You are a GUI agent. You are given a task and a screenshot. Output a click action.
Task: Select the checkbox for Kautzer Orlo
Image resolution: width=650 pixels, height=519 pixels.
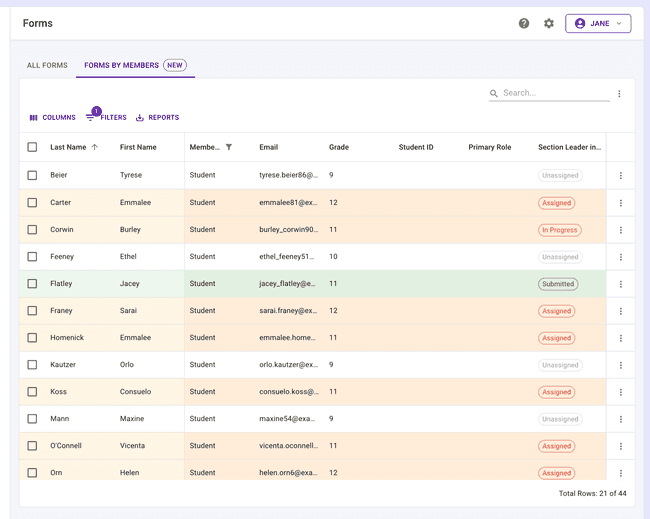click(32, 364)
